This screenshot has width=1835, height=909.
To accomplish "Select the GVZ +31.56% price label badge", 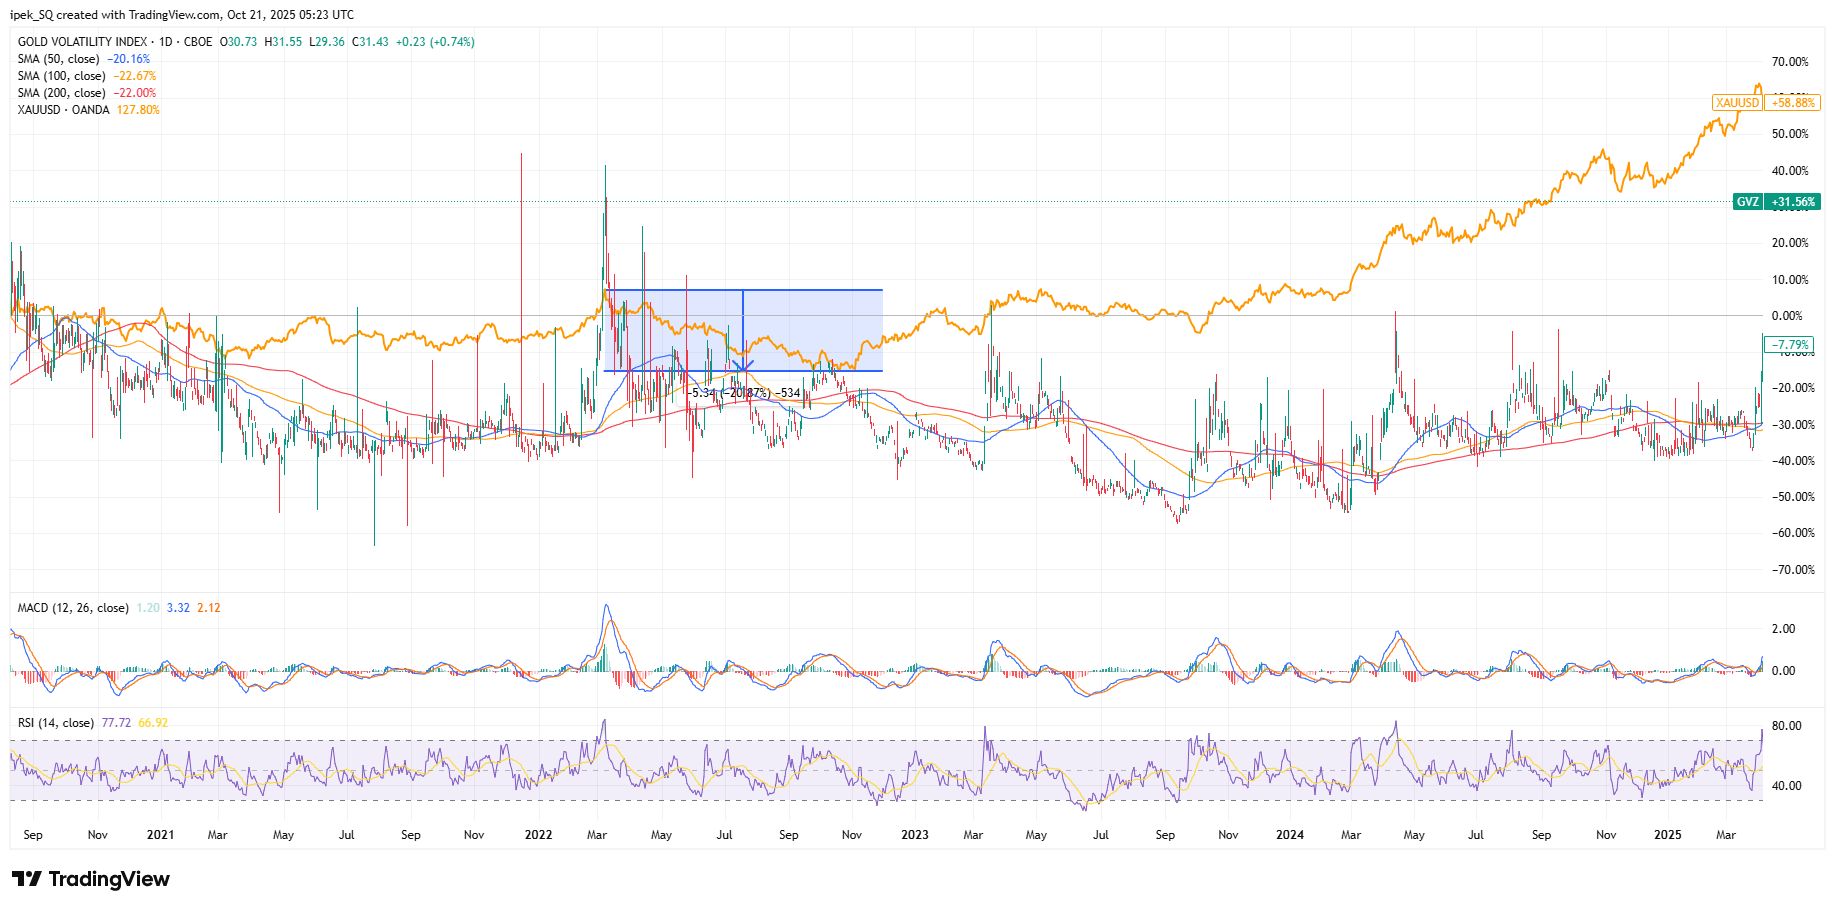I will [x=1779, y=203].
